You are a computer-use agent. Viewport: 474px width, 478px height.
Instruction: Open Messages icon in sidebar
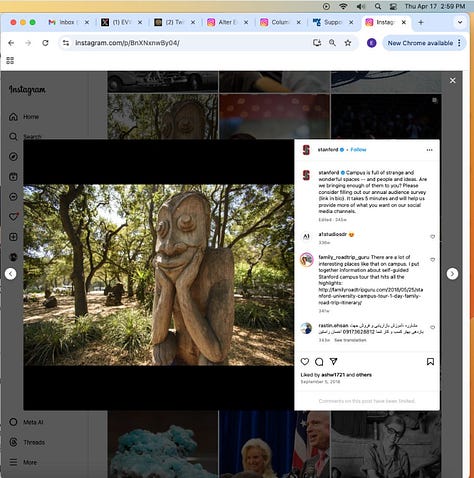tap(13, 197)
